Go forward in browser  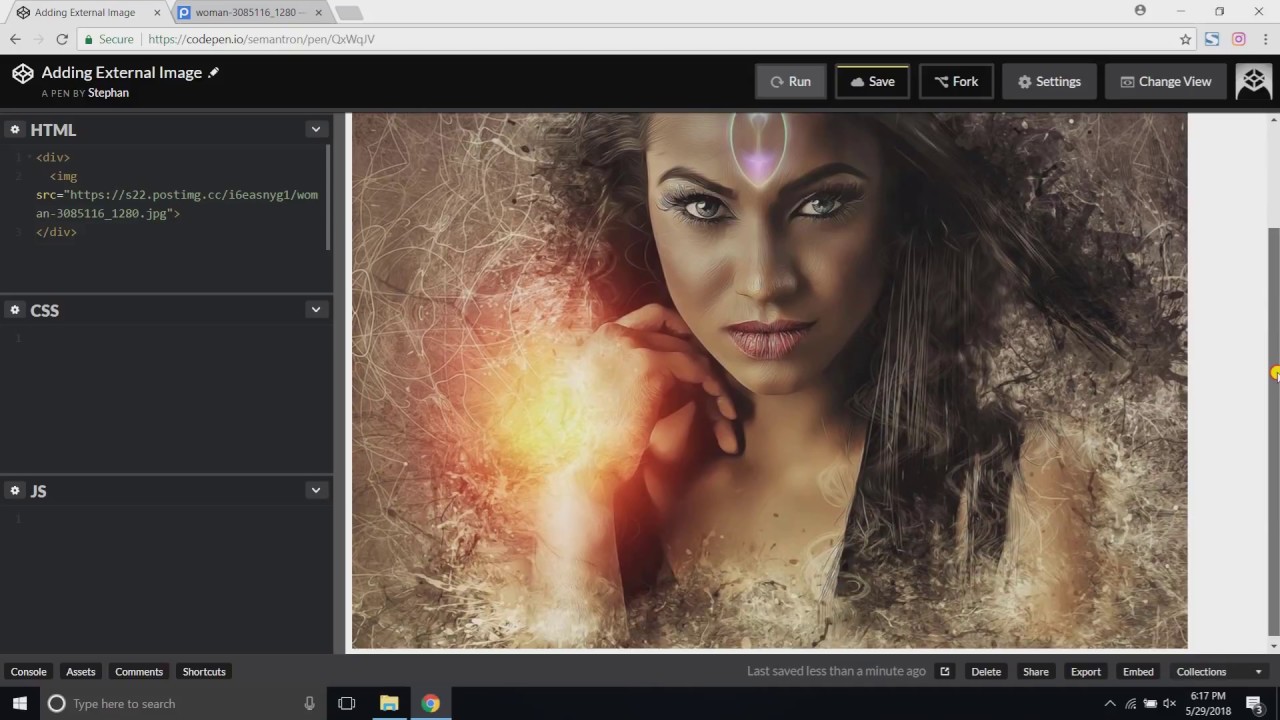tap(38, 39)
